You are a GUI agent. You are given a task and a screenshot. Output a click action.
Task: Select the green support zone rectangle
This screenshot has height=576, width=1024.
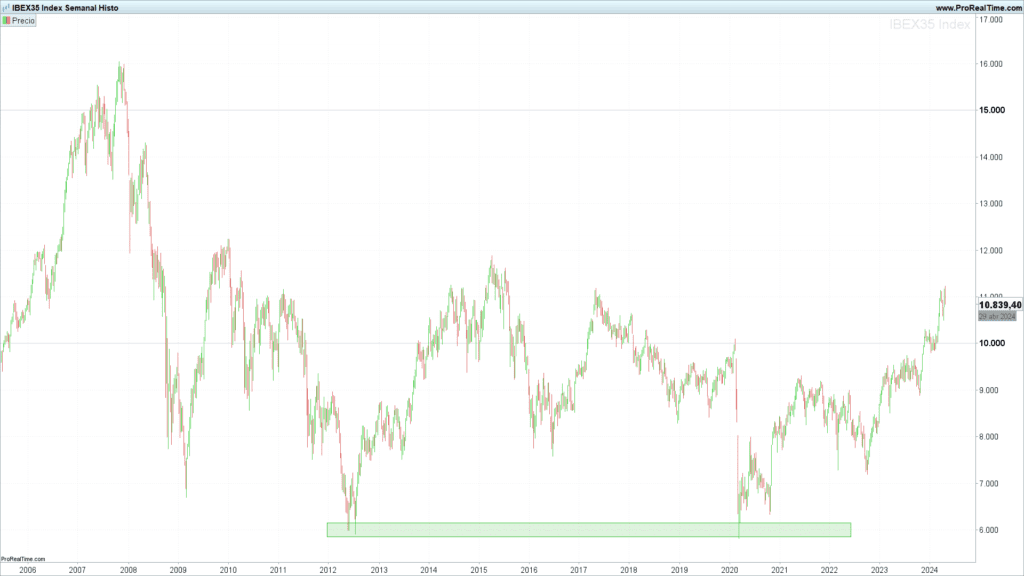coord(588,530)
